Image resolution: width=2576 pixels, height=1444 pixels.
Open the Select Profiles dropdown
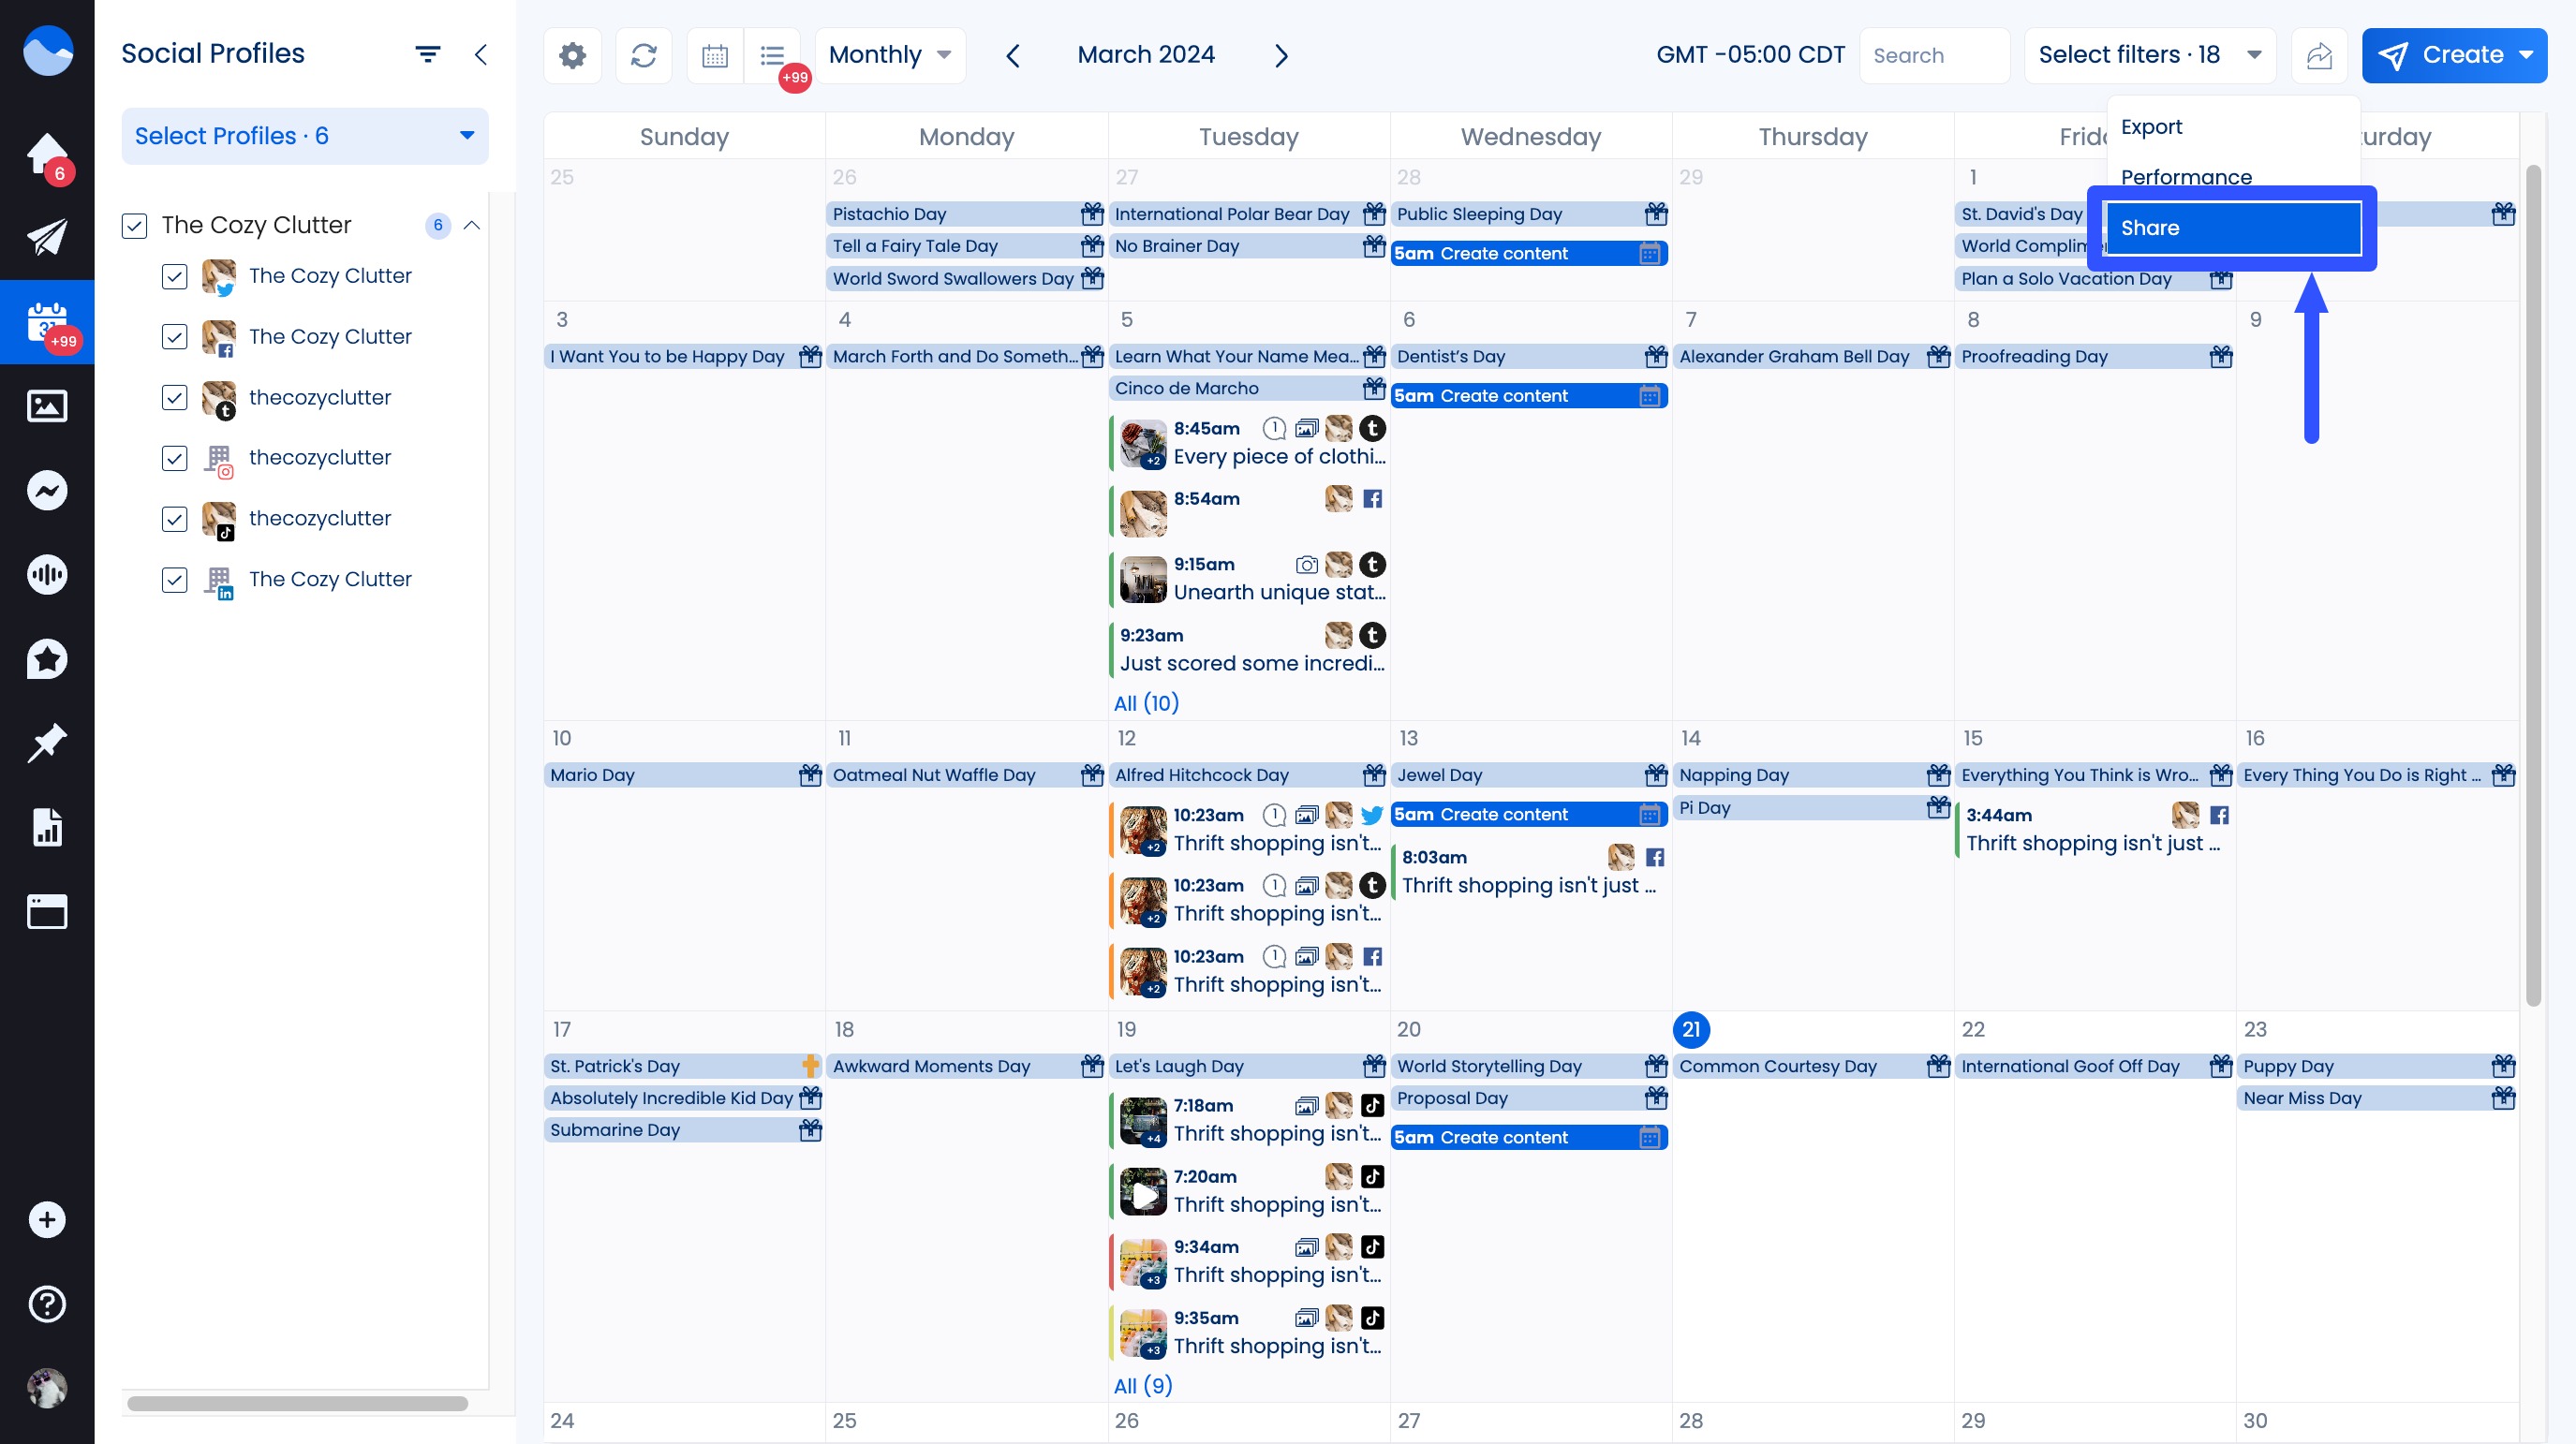pos(304,135)
